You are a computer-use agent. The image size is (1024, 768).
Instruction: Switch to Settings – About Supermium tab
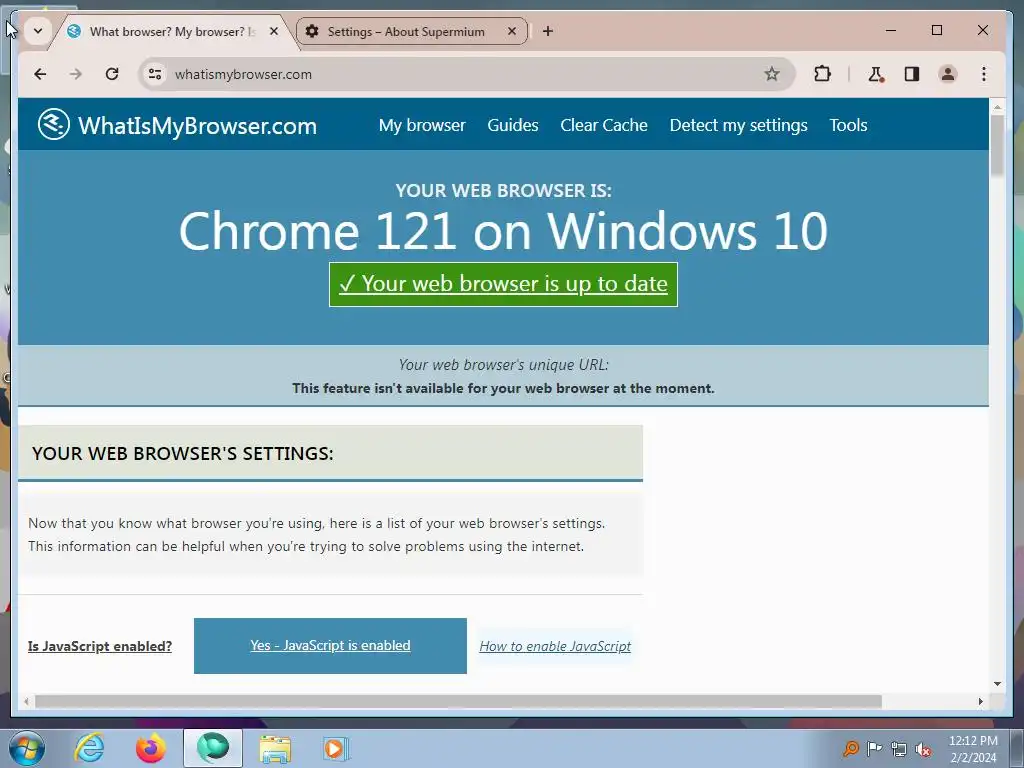tap(405, 31)
